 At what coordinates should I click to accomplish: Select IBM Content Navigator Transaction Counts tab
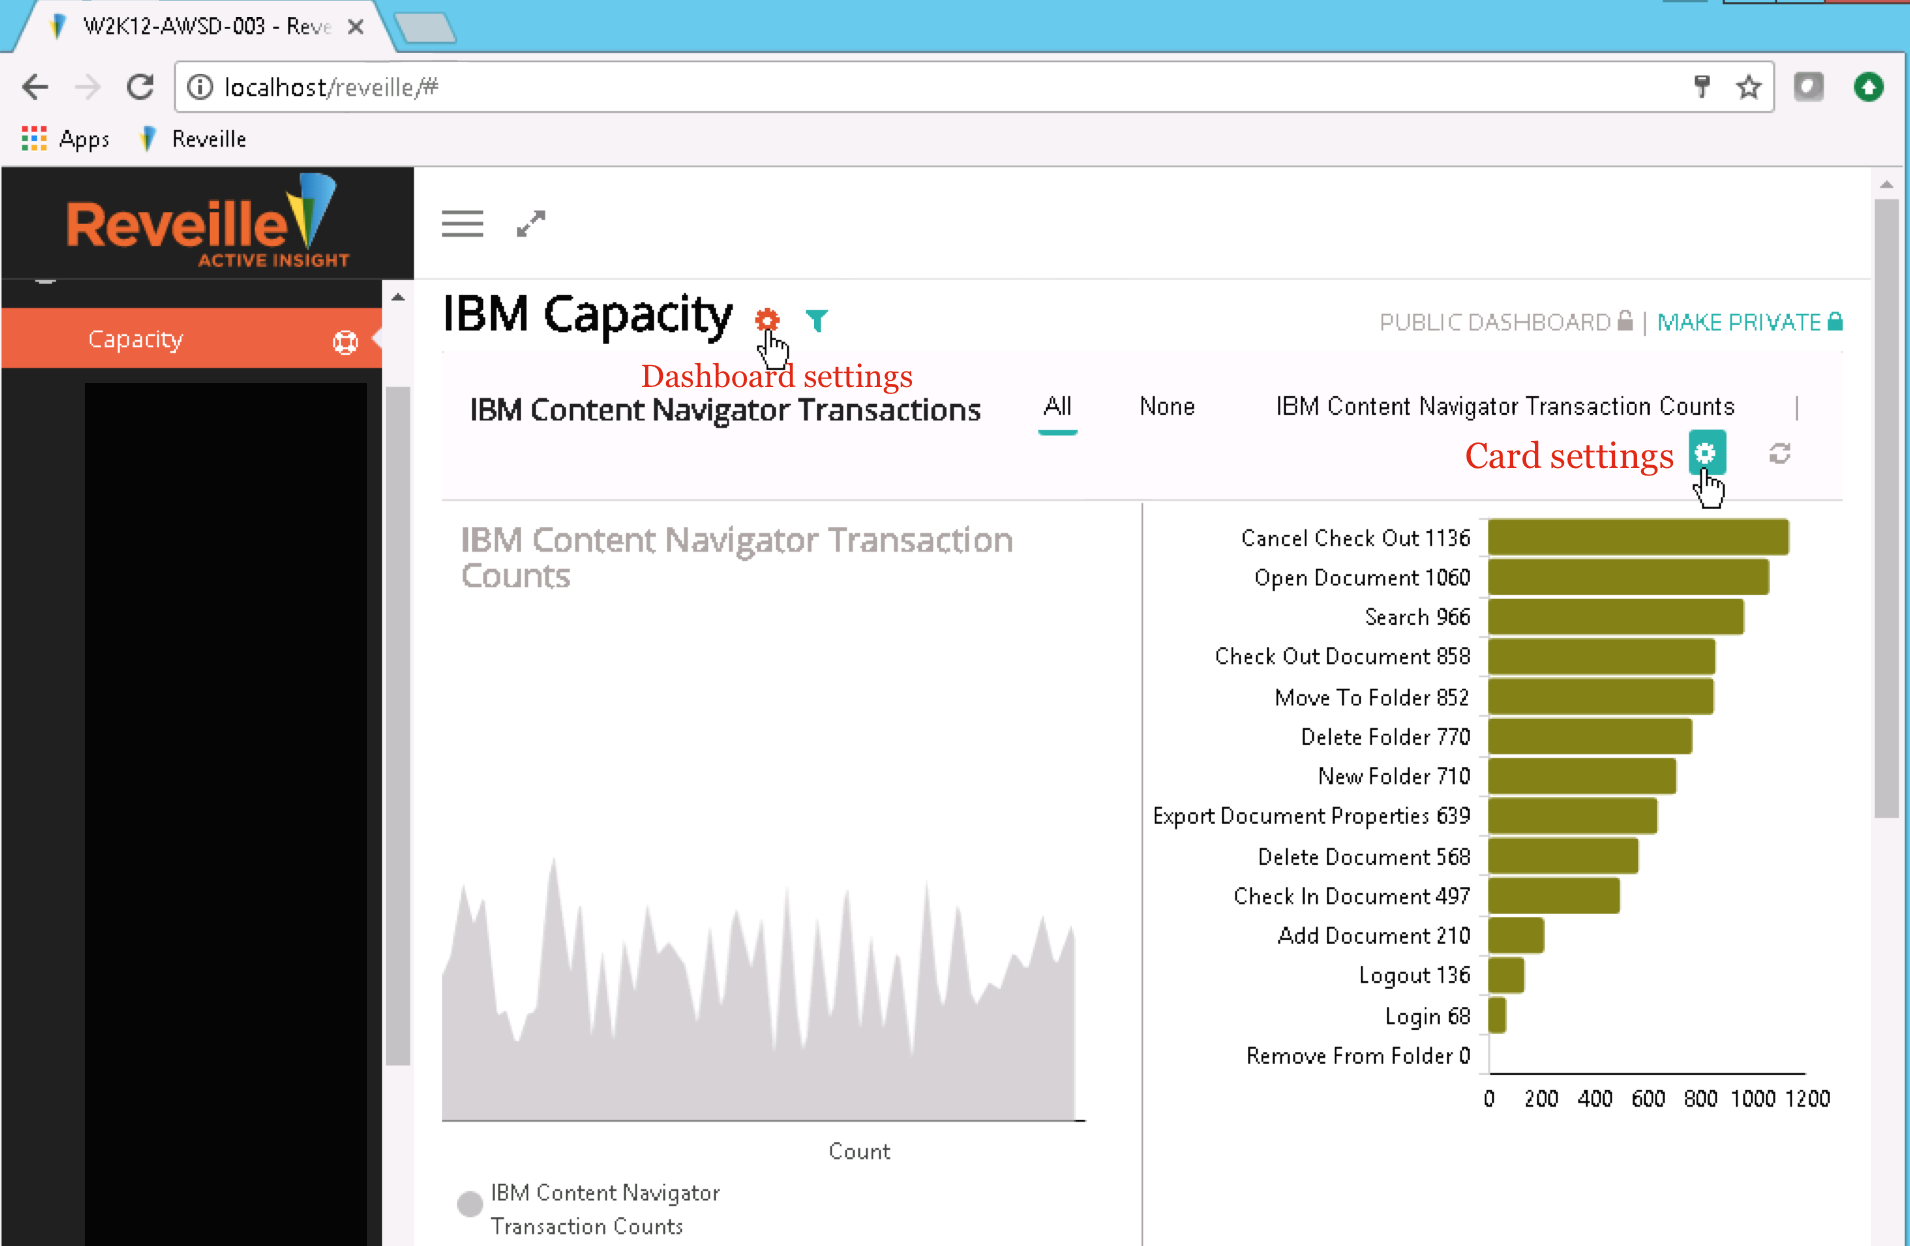coord(1505,407)
